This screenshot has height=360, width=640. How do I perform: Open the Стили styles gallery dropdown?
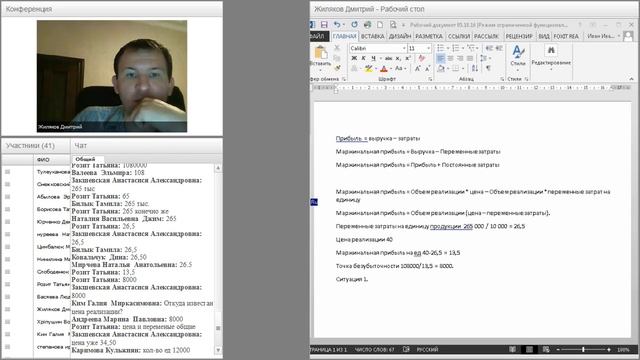[x=518, y=57]
